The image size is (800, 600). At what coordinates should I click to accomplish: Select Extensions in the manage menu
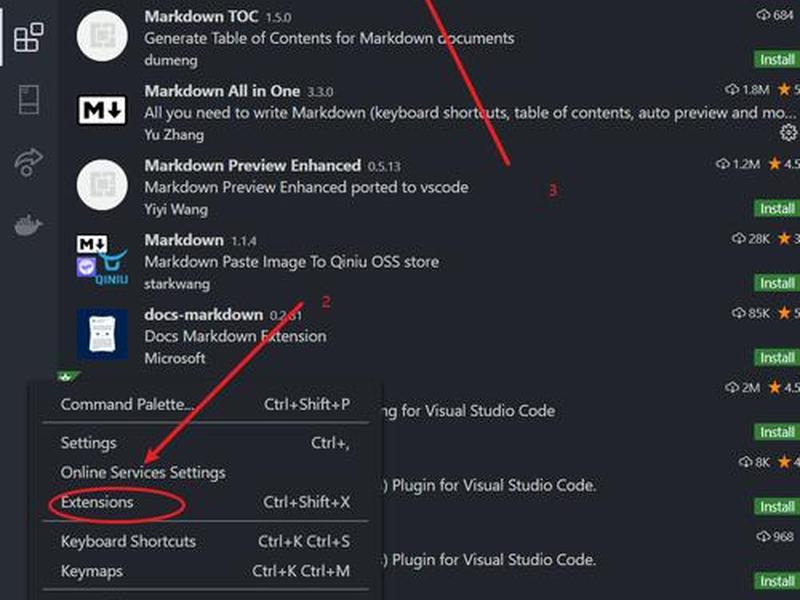(x=97, y=503)
